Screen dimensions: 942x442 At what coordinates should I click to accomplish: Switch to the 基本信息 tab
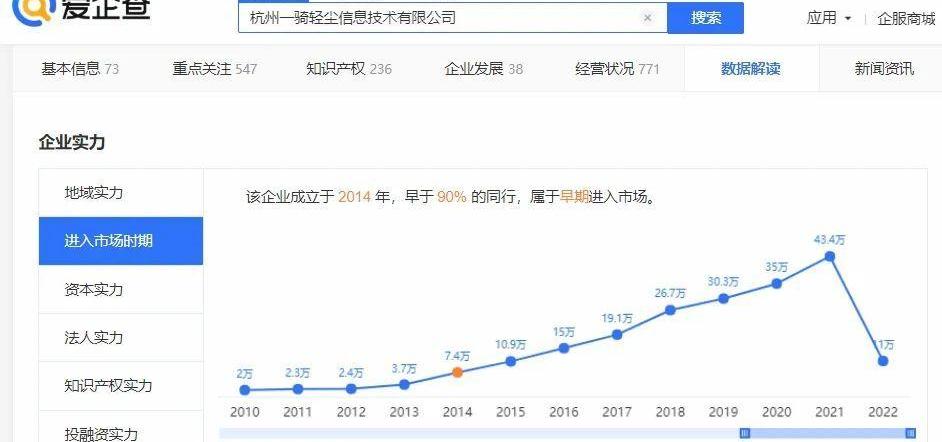click(80, 68)
